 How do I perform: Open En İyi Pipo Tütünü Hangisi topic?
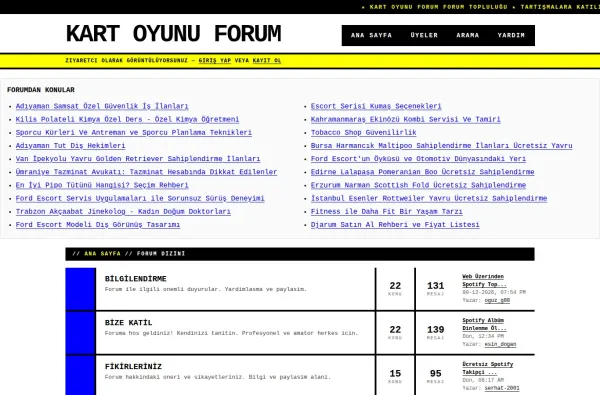pos(102,185)
